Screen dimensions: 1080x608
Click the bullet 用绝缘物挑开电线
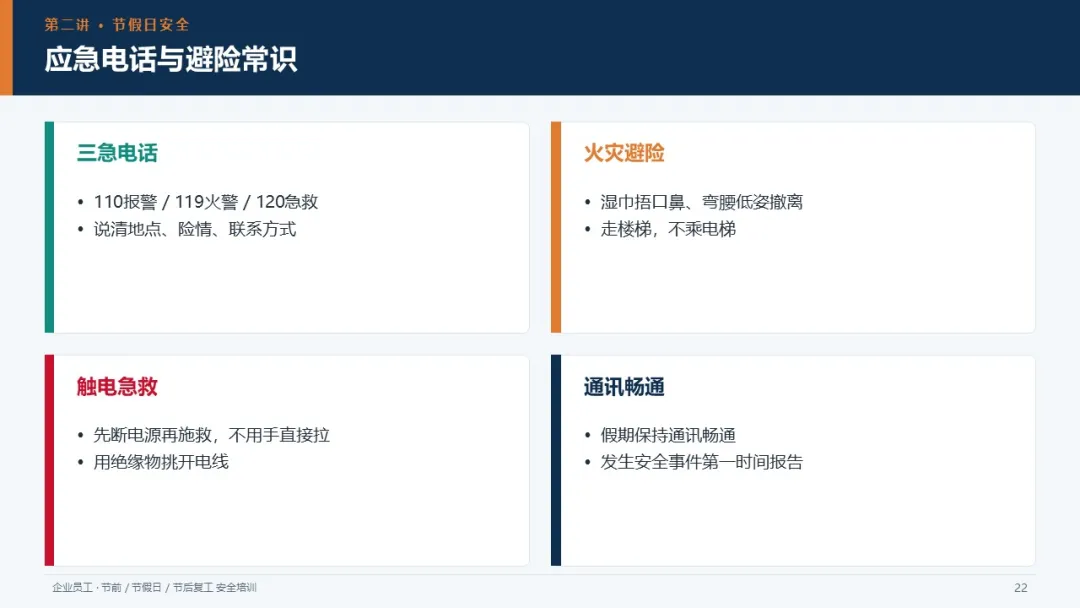coord(160,462)
